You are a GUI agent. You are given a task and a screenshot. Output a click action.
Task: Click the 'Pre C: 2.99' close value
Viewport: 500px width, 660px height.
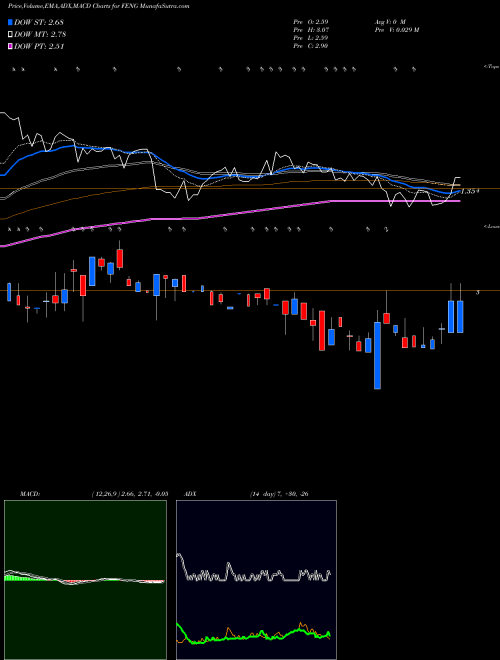(x=311, y=46)
